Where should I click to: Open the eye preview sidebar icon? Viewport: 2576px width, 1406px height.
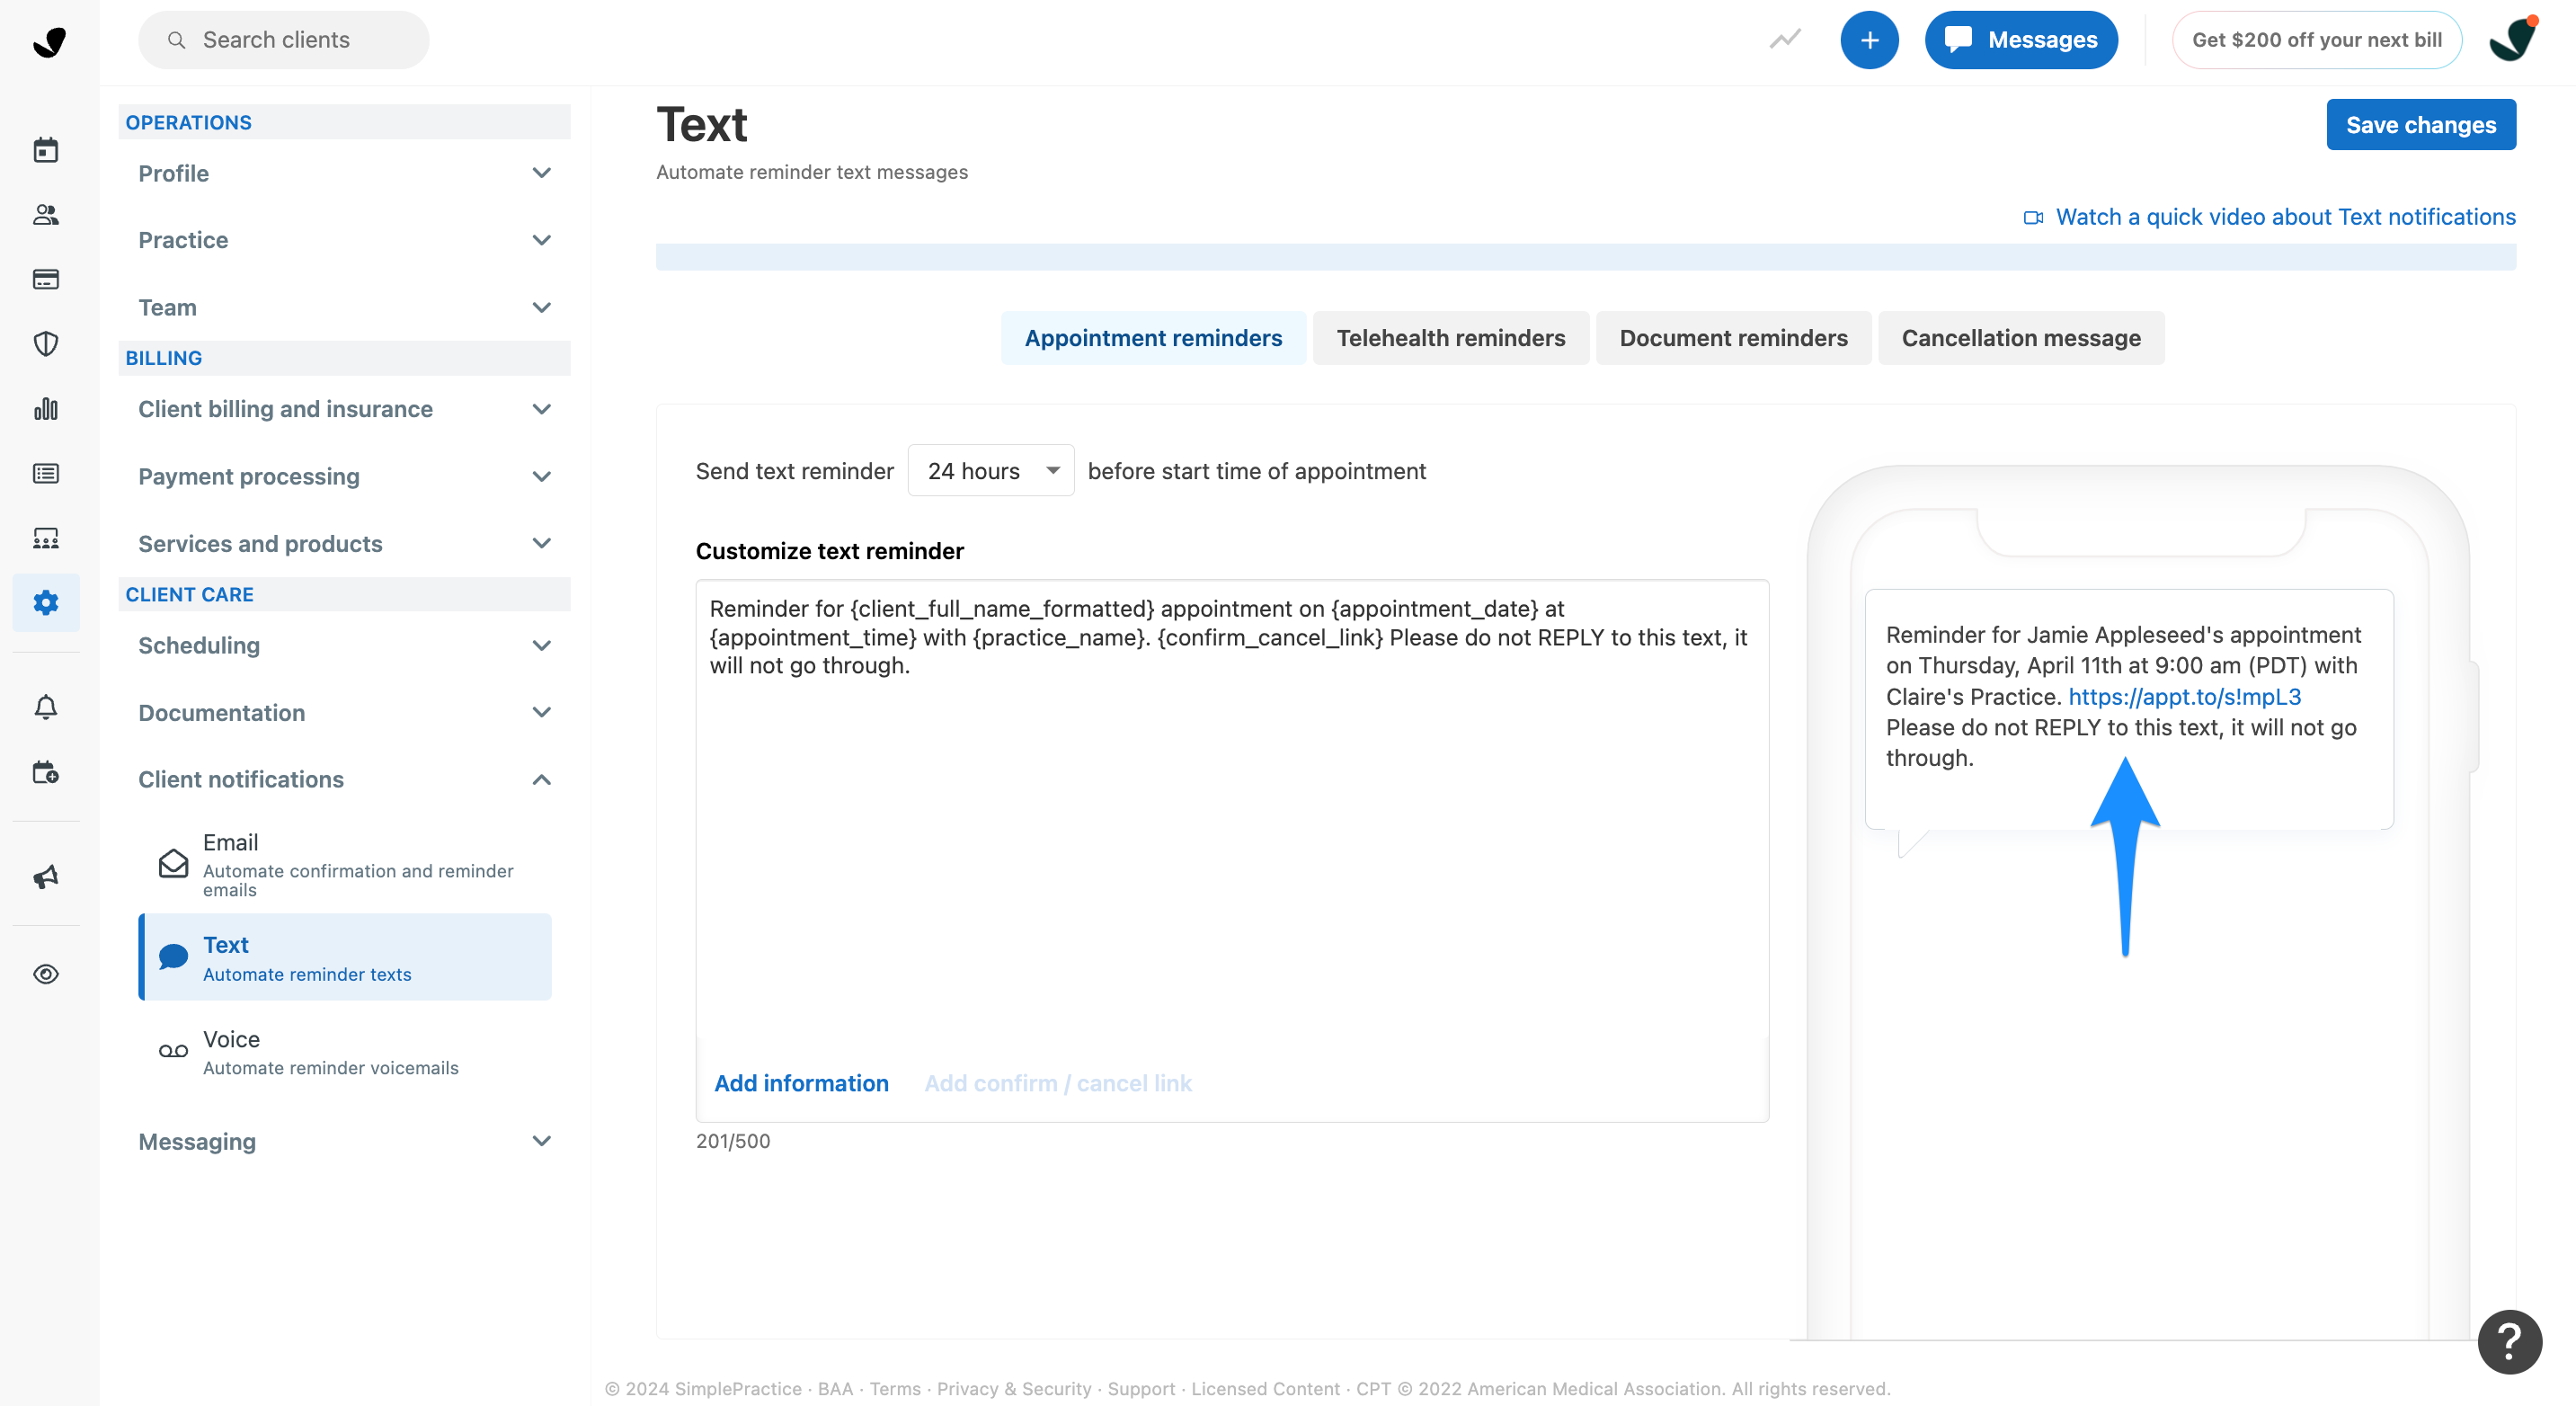click(46, 974)
